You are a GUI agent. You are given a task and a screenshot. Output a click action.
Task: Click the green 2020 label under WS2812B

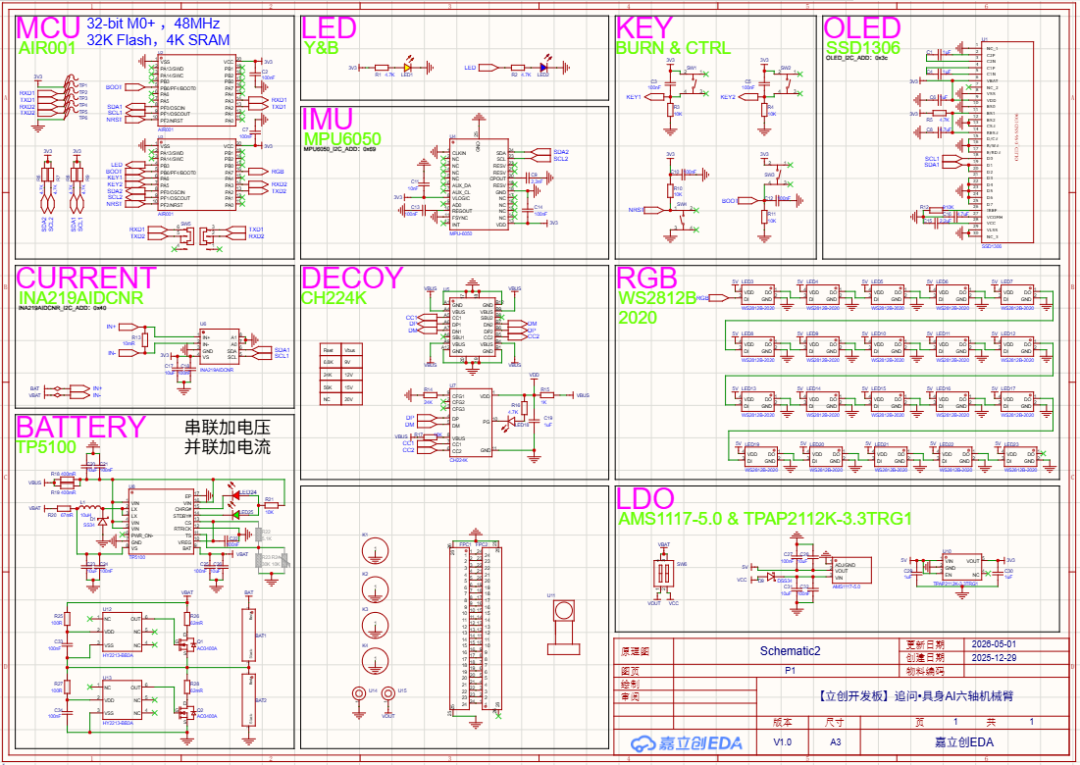click(637, 317)
